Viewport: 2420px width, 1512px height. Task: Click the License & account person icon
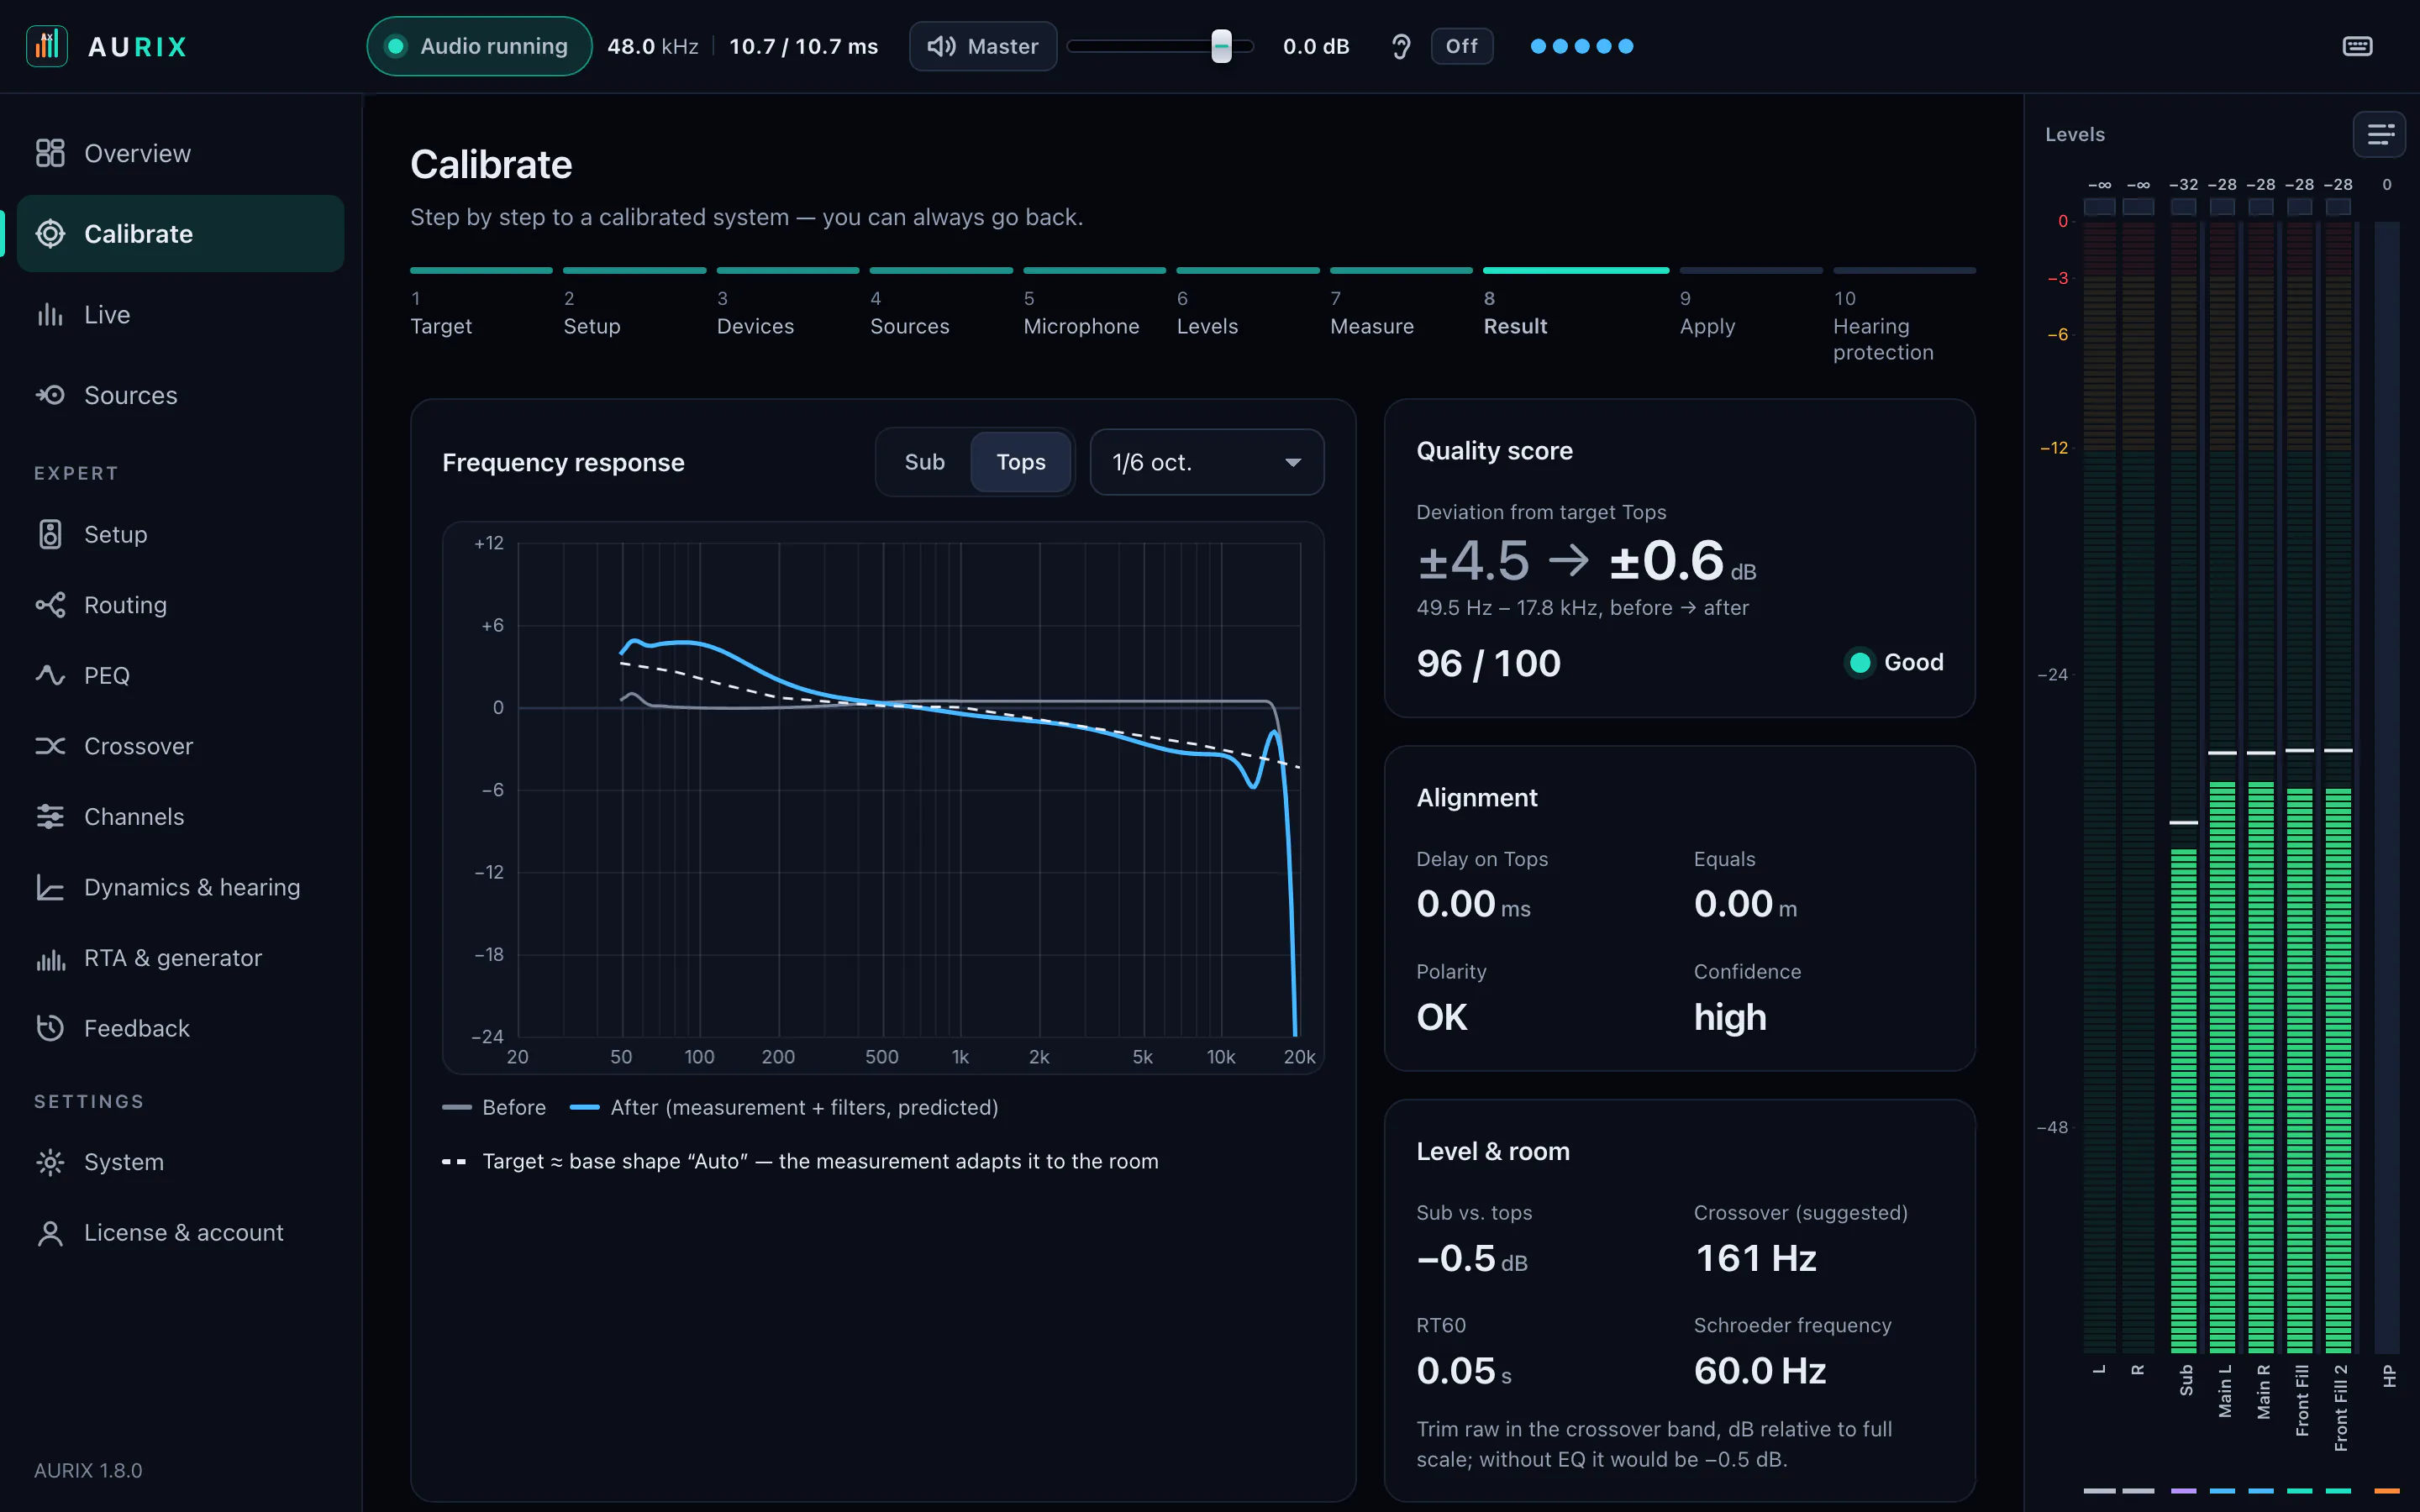50,1233
